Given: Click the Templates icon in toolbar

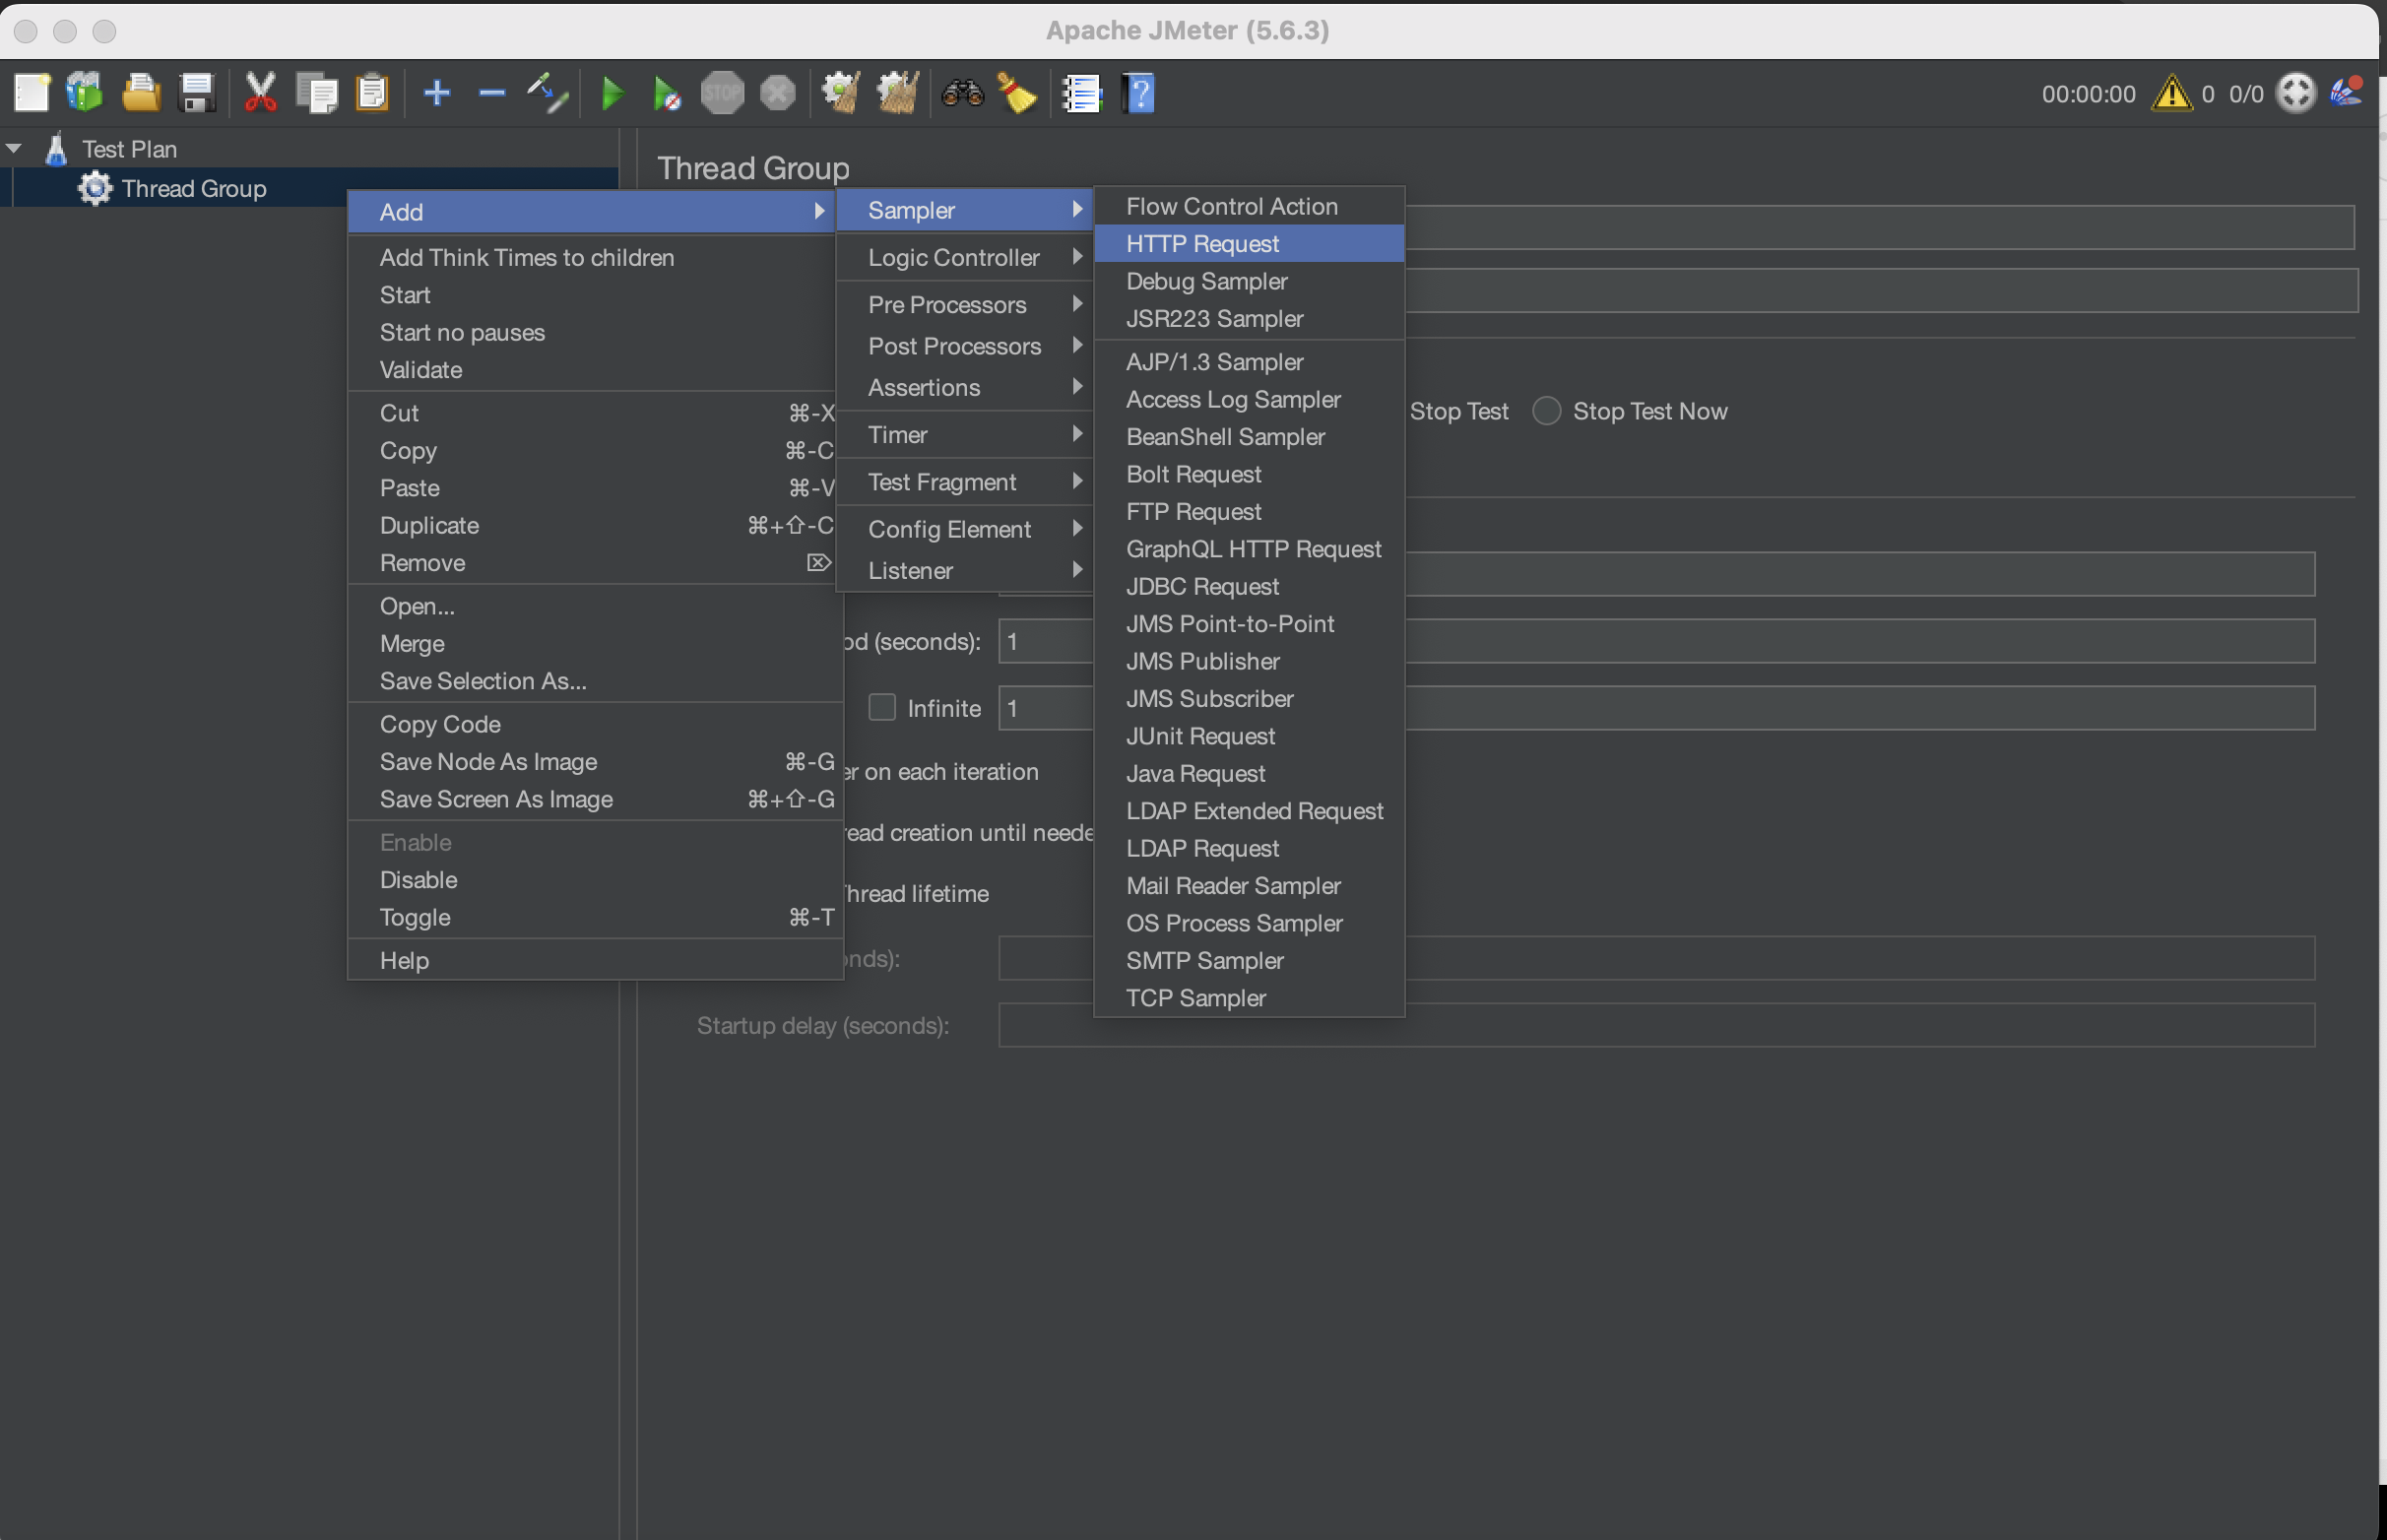Looking at the screenshot, I should [85, 93].
